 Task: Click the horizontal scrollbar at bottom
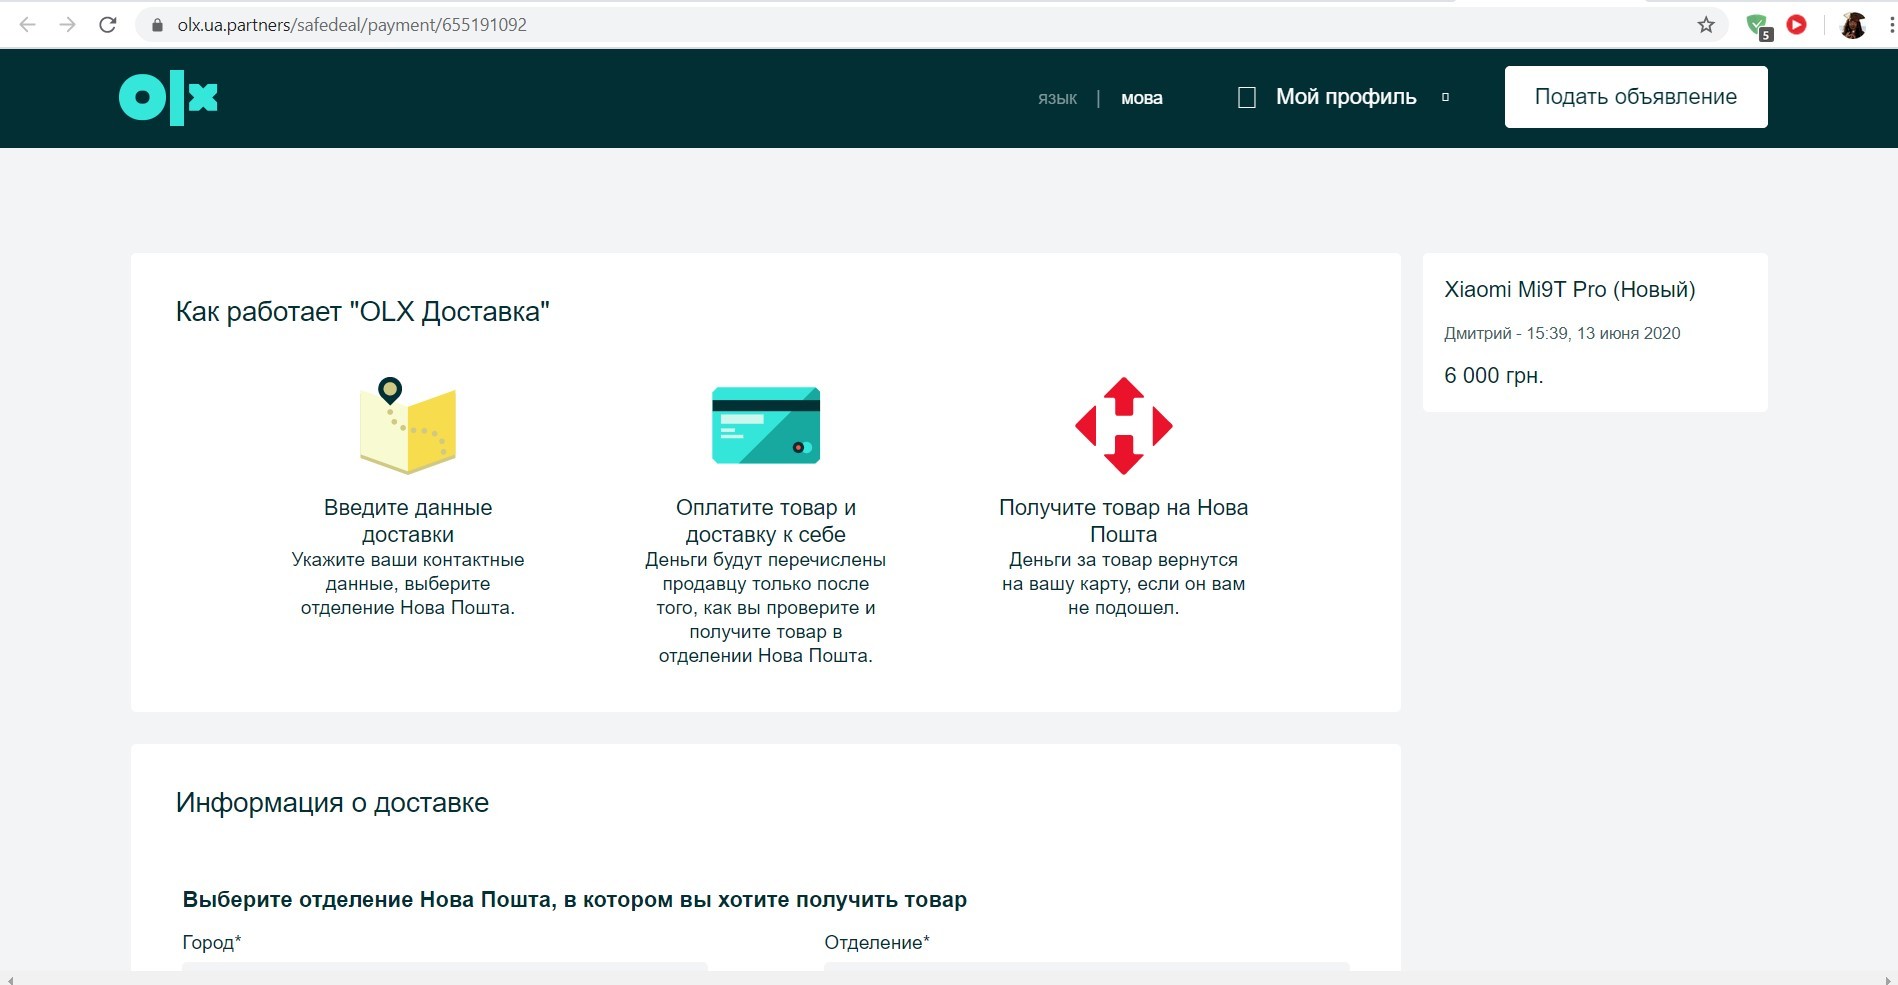(x=949, y=978)
